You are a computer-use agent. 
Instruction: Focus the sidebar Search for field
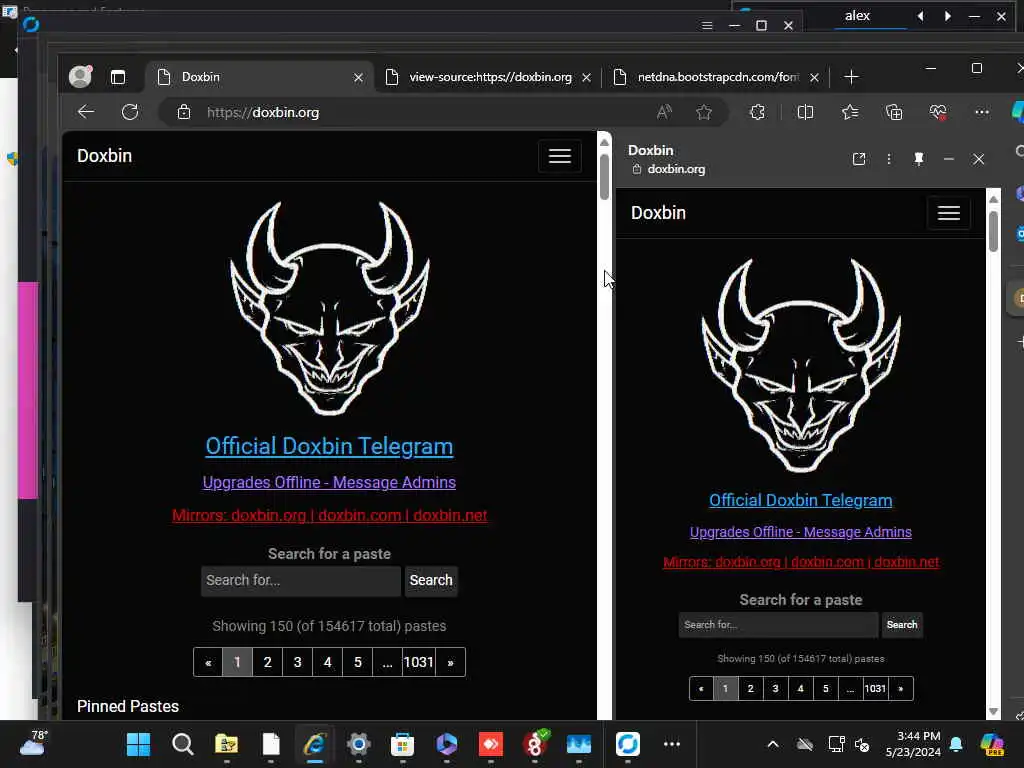coord(778,625)
